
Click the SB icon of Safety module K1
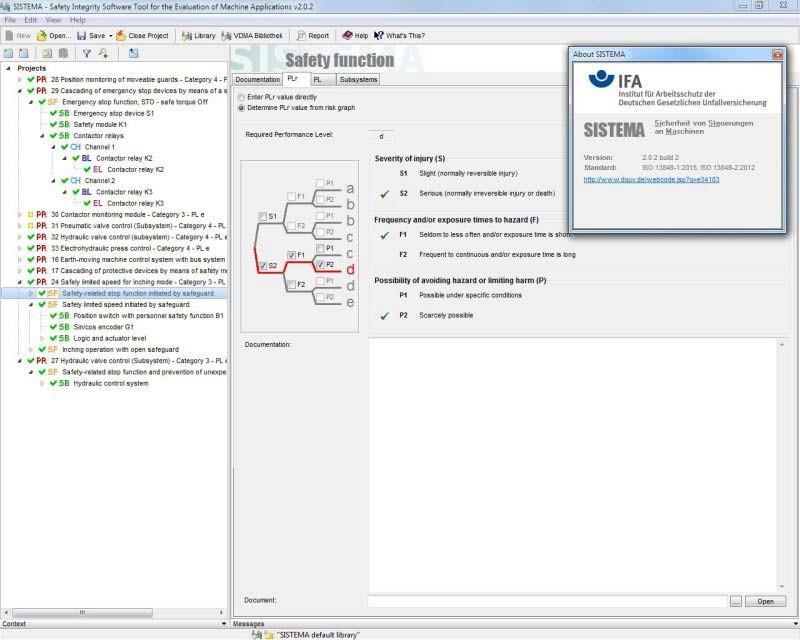click(x=64, y=125)
